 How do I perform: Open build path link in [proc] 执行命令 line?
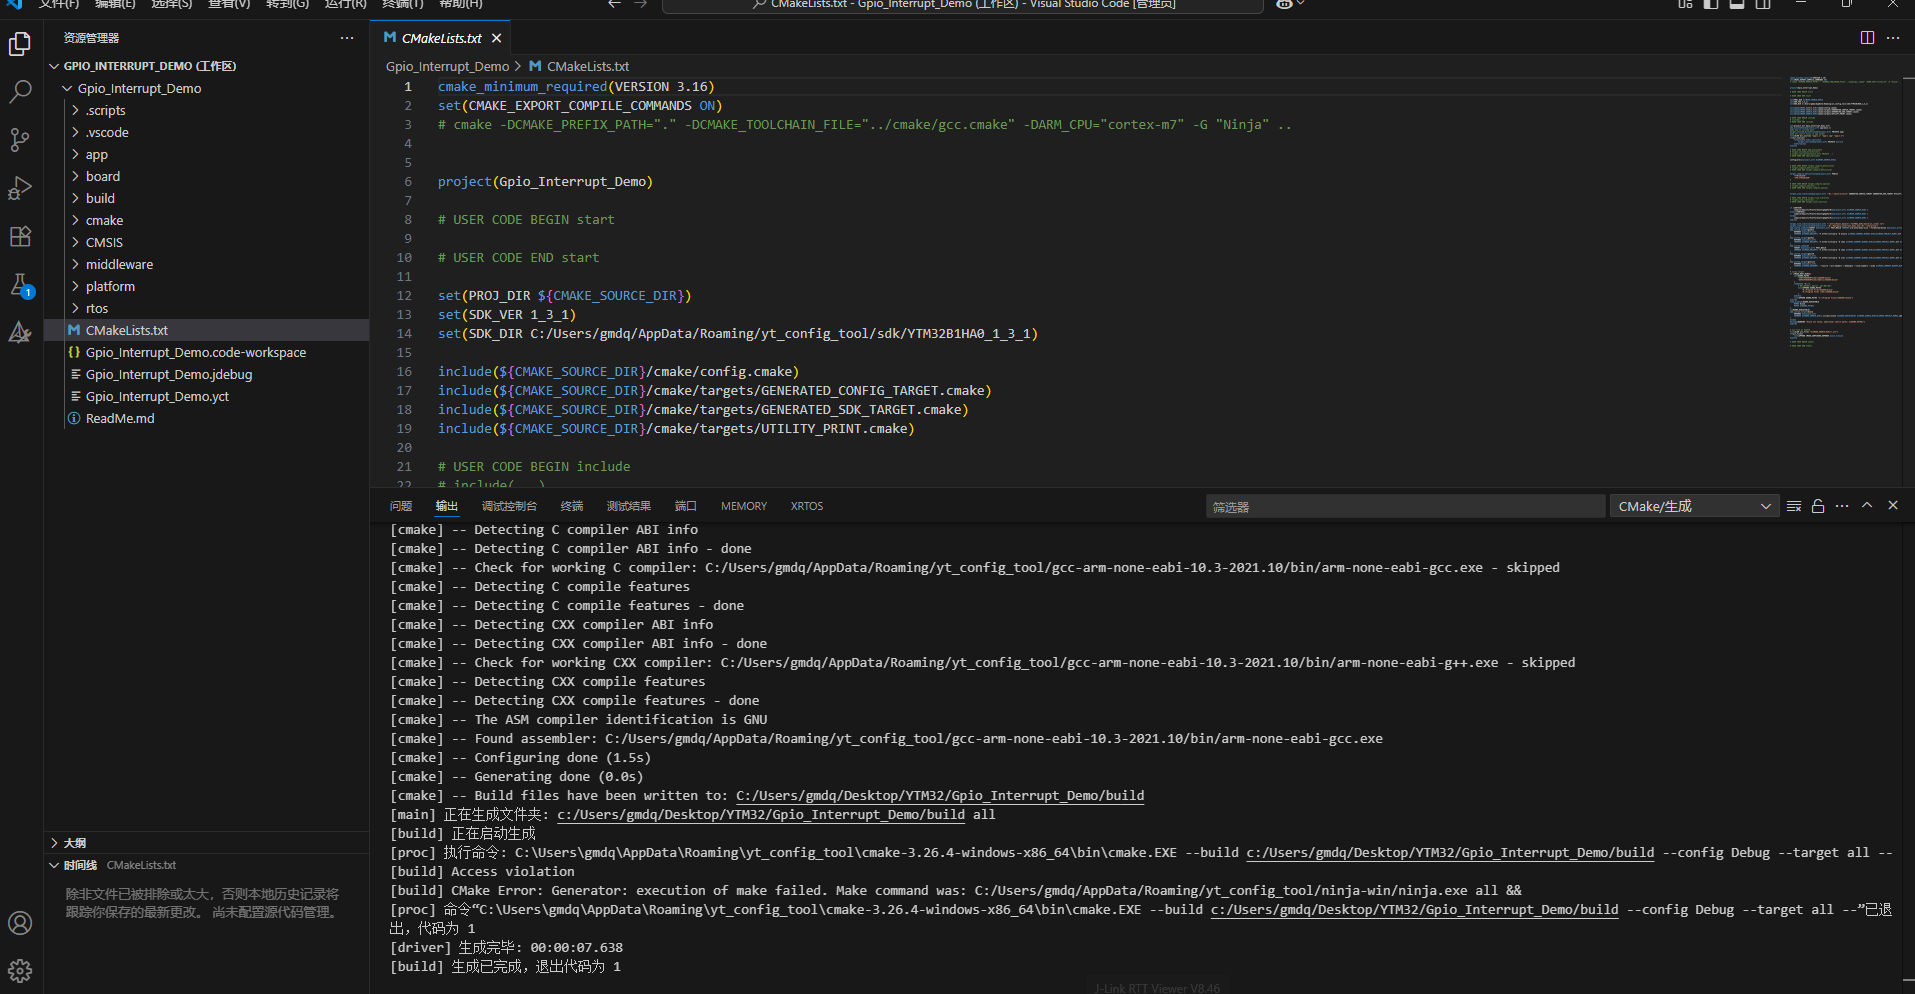pos(1450,853)
